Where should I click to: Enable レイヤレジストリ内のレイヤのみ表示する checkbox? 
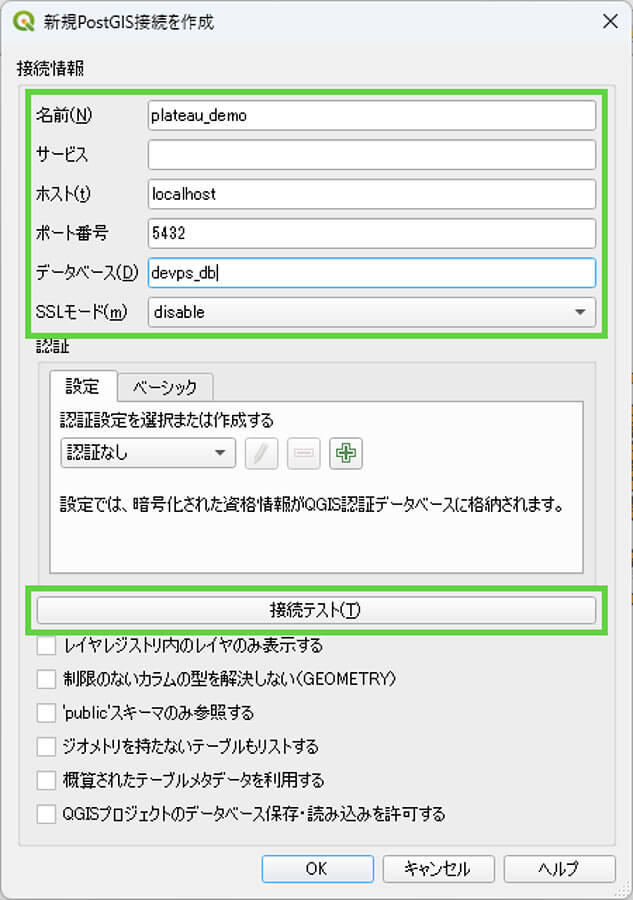pyautogui.click(x=46, y=645)
